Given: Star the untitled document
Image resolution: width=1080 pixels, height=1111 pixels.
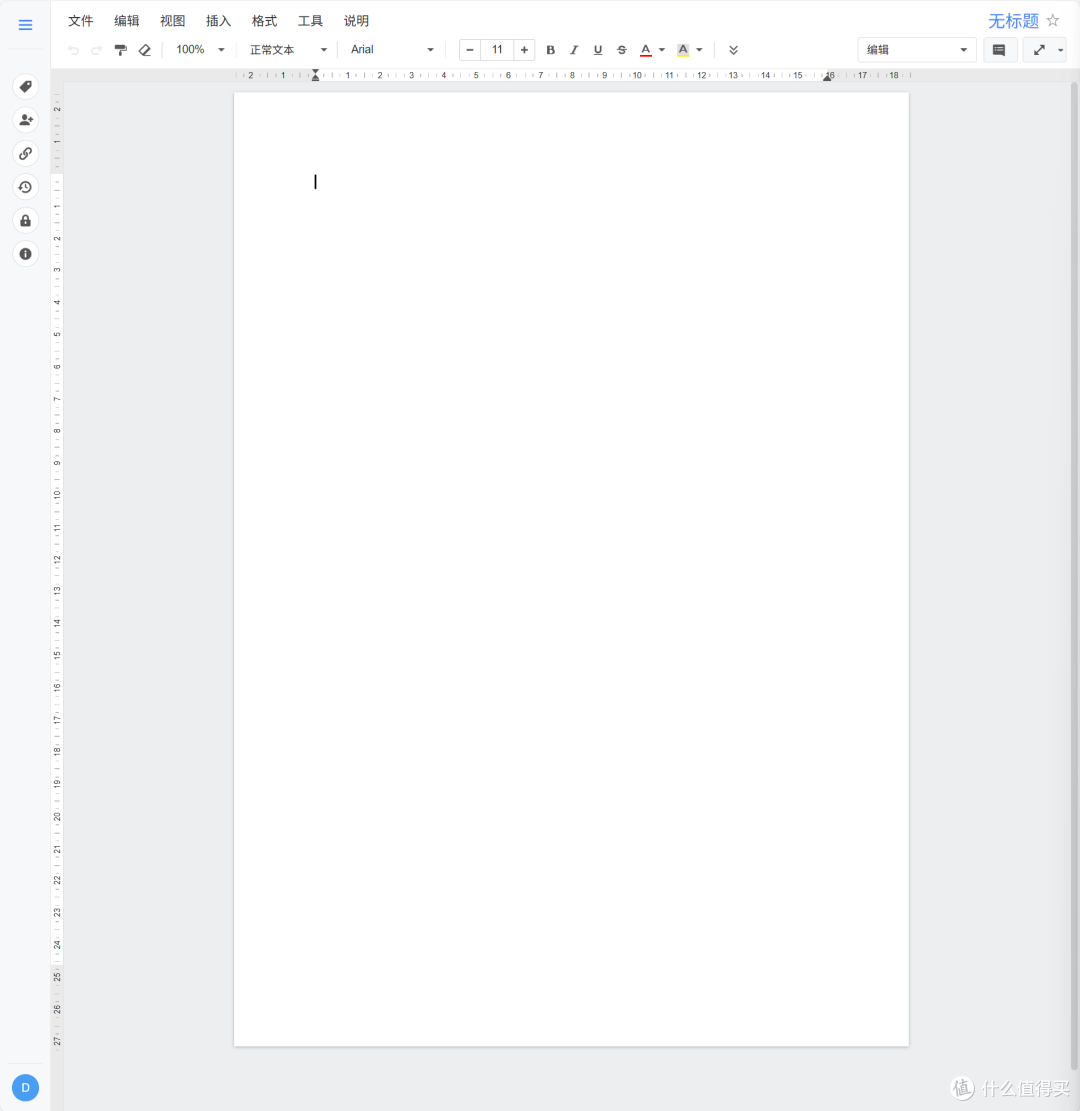Looking at the screenshot, I should click(x=1053, y=21).
